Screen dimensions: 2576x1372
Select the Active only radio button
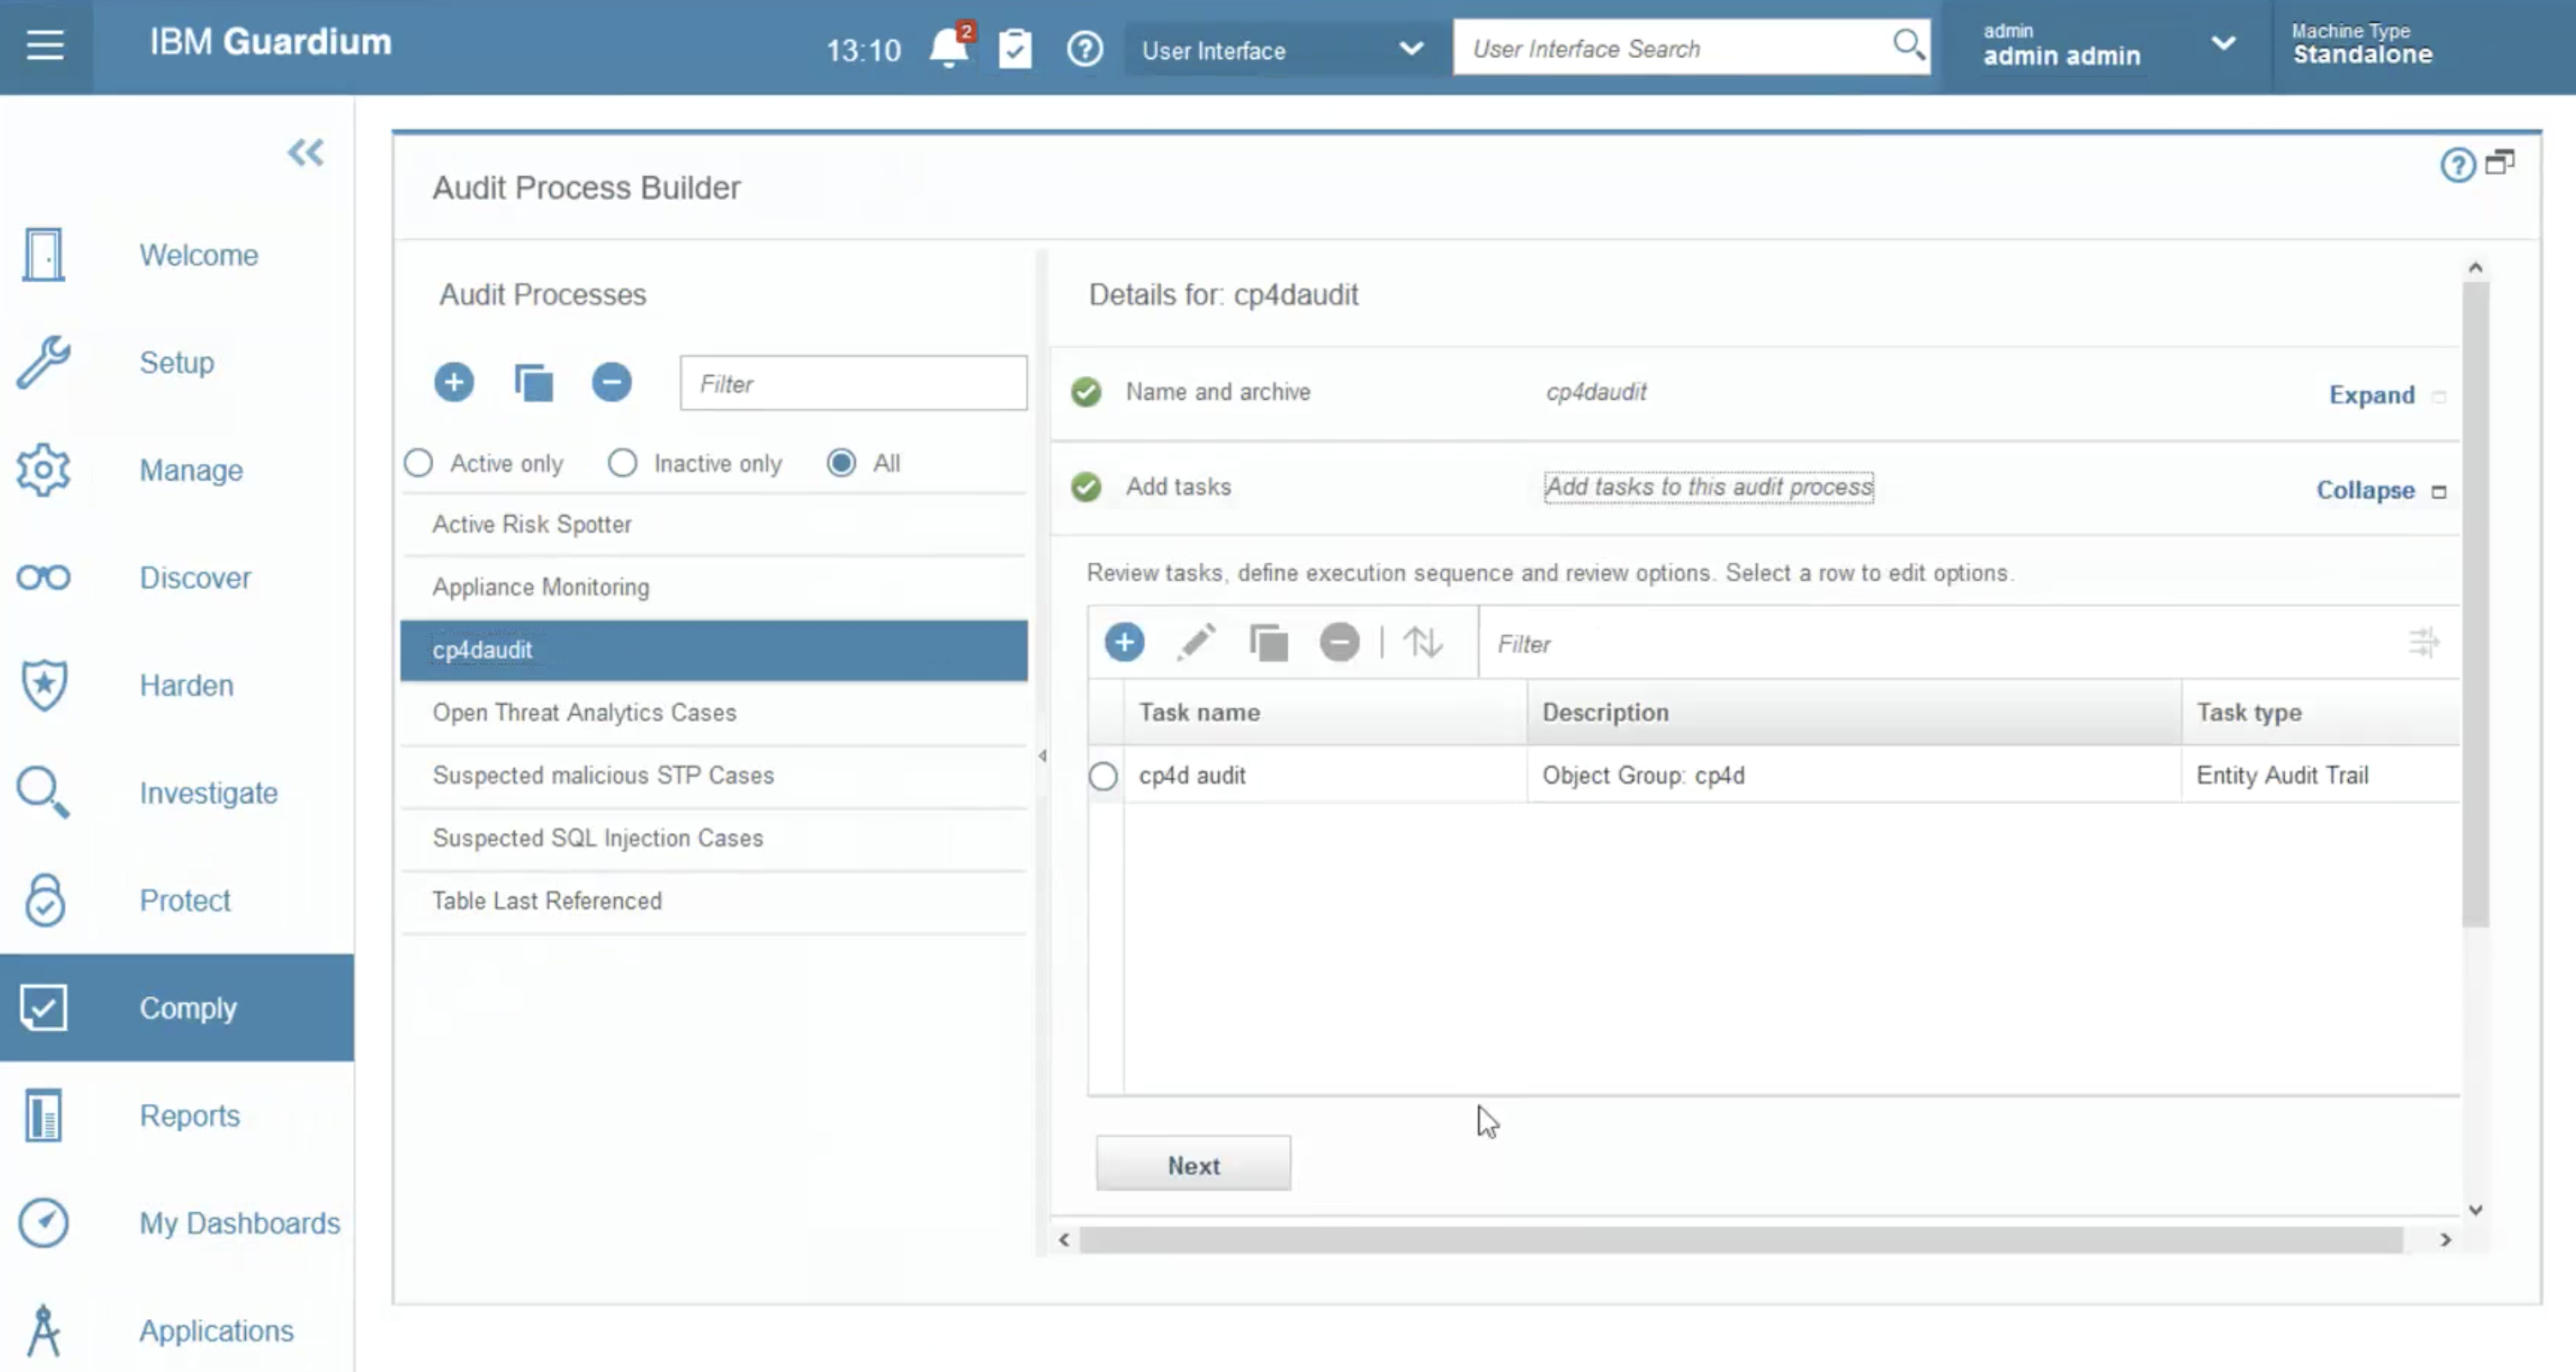point(418,462)
